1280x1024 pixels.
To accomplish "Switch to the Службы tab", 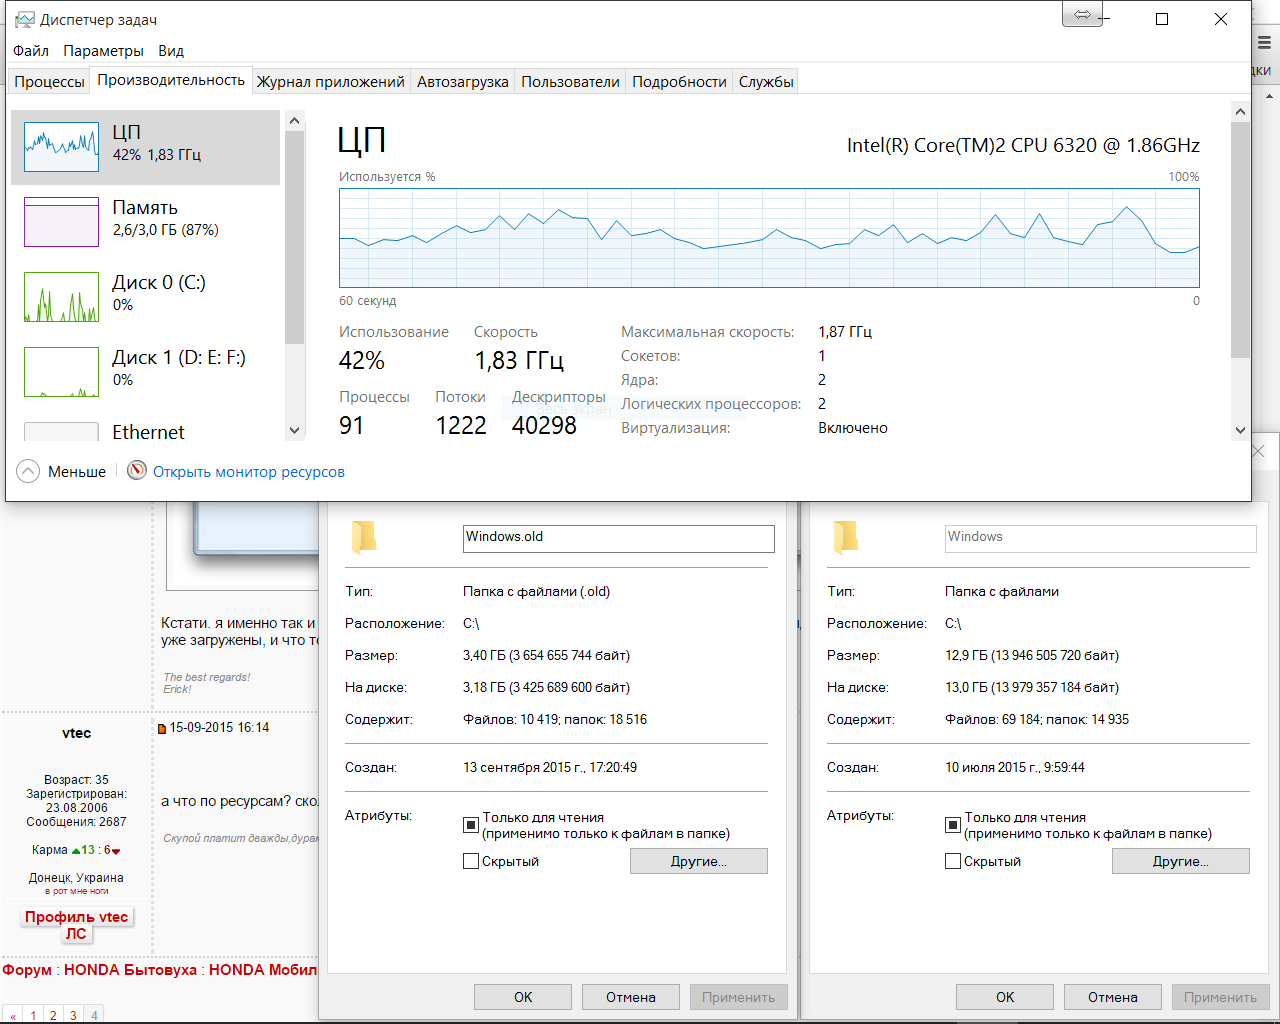I will click(x=766, y=82).
